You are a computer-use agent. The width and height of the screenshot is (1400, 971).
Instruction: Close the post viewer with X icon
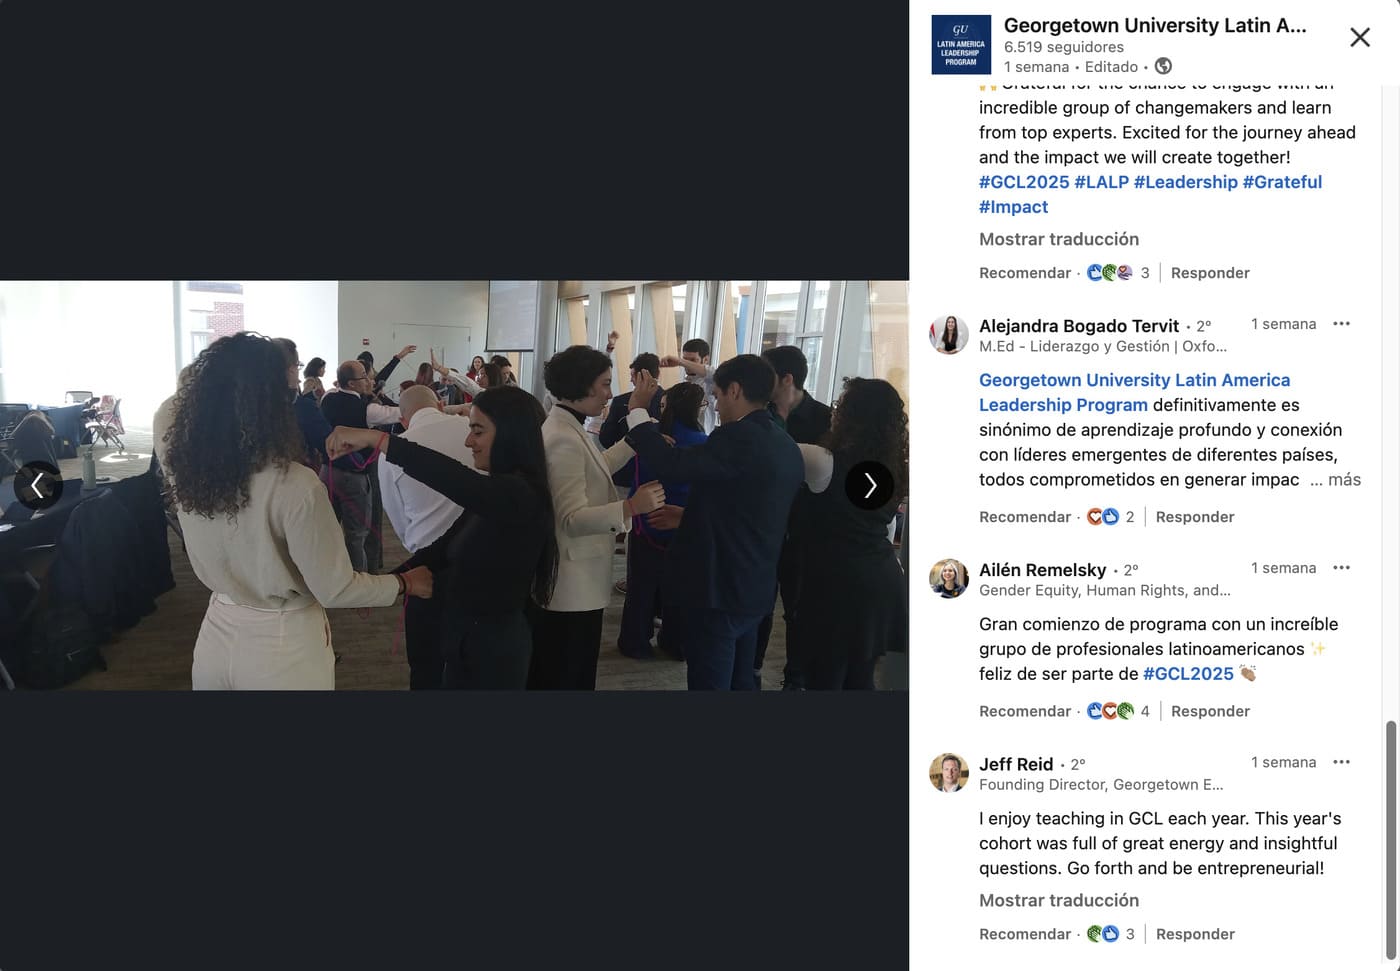click(x=1360, y=37)
